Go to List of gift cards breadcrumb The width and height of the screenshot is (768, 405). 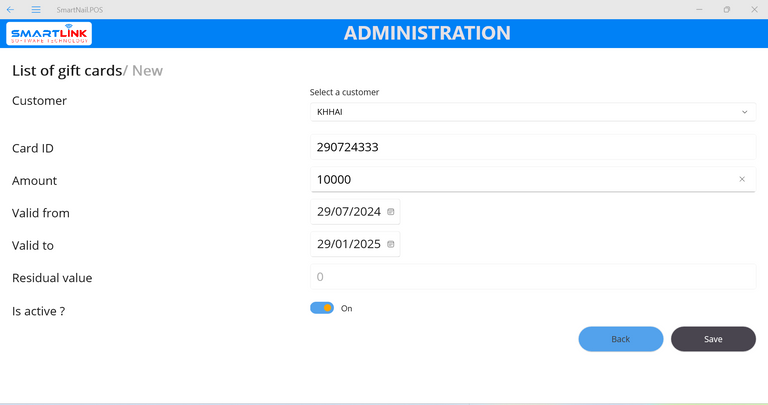[66, 71]
